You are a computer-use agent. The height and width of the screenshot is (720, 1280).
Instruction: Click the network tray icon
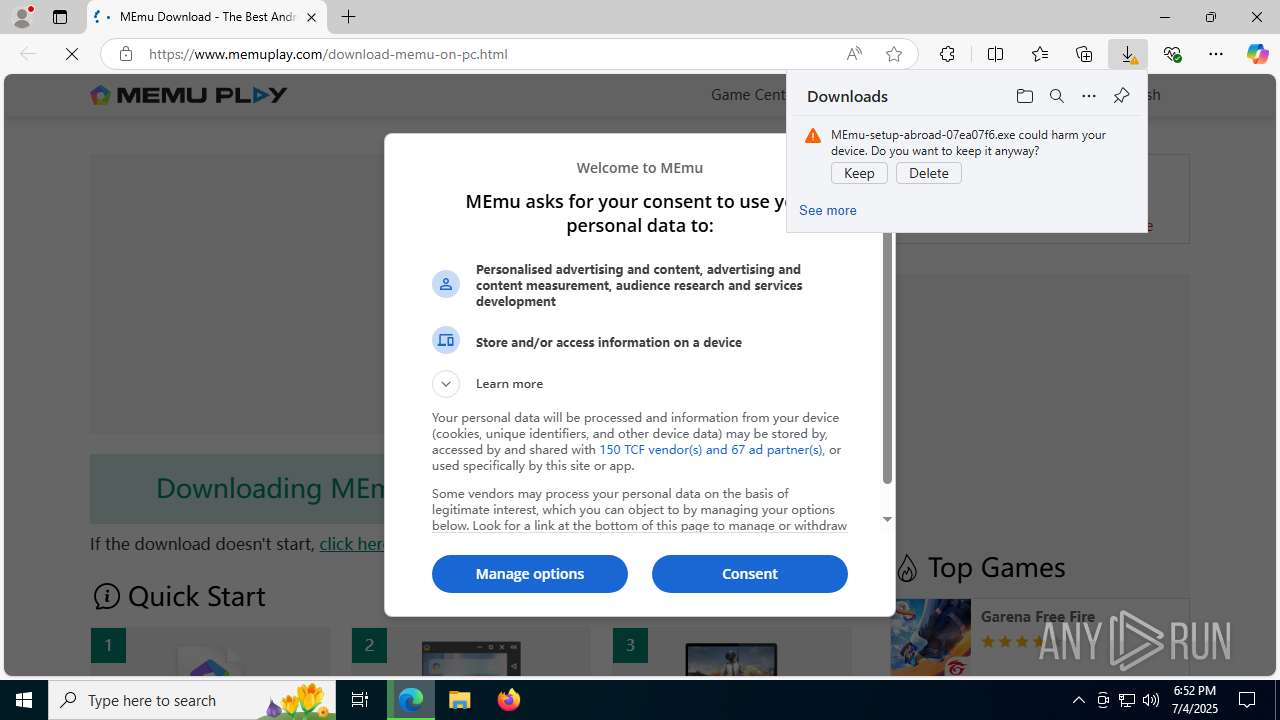tap(1127, 700)
